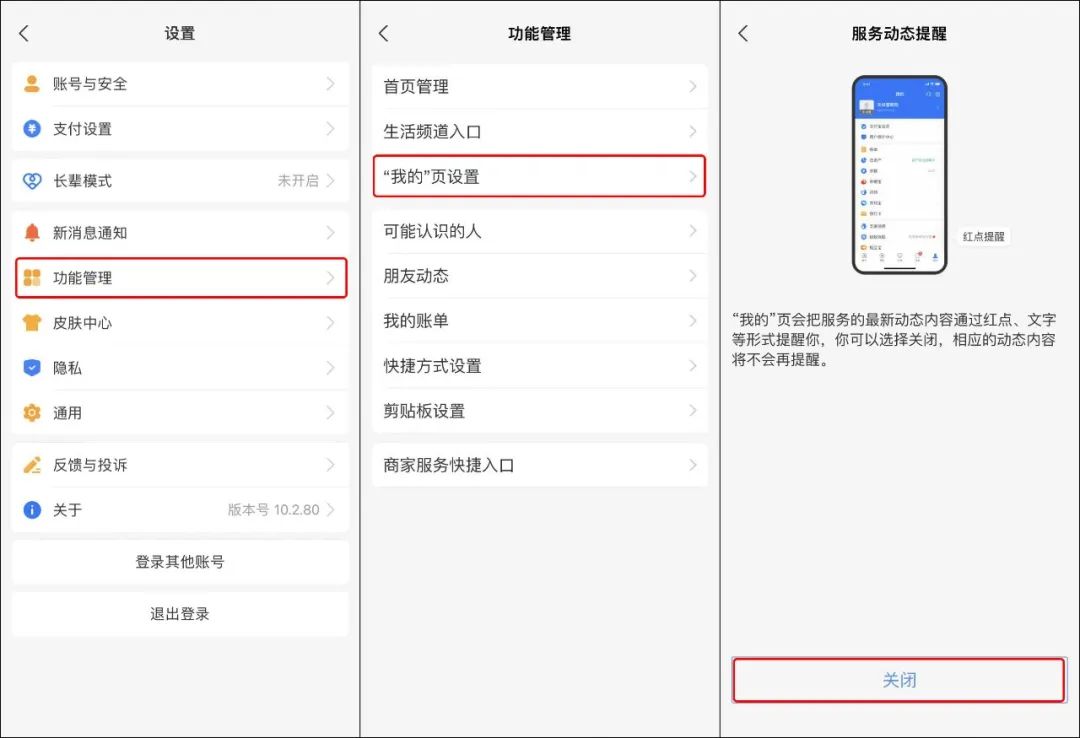This screenshot has width=1080, height=738.
Task: Click the 登录其他账号 button
Action: point(179,562)
